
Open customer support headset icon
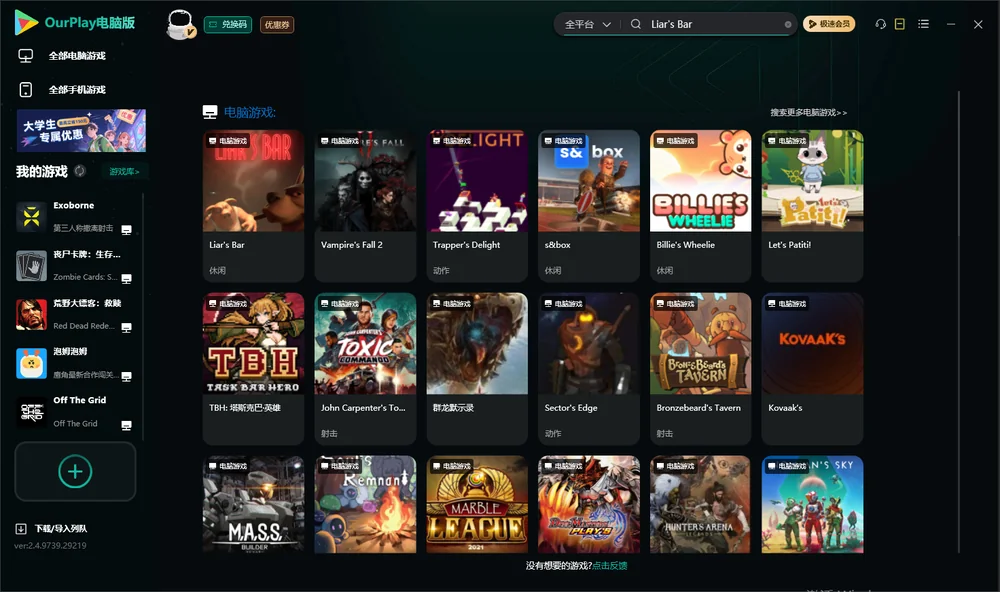(880, 24)
